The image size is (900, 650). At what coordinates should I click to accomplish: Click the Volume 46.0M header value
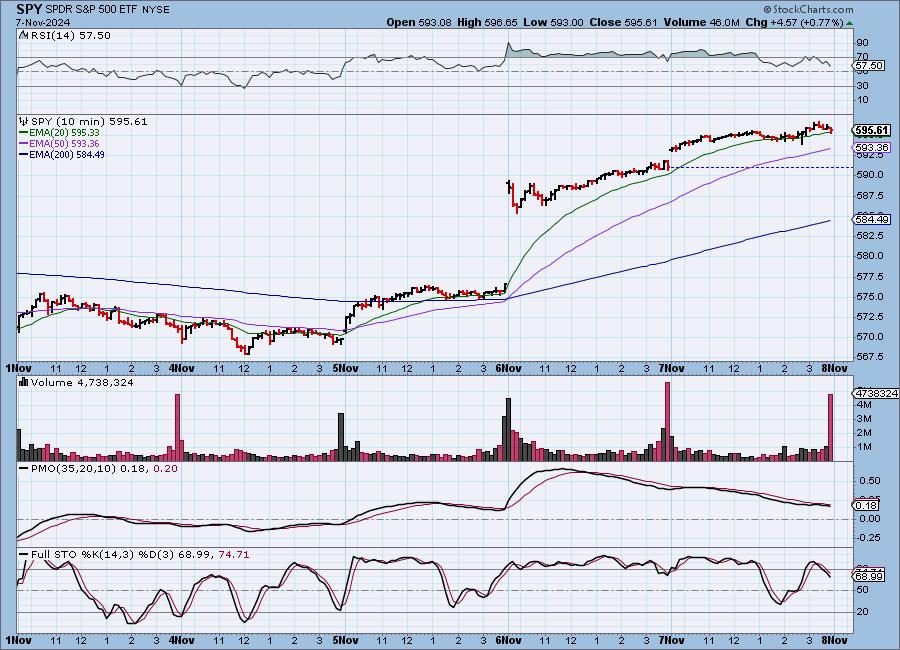coord(701,22)
